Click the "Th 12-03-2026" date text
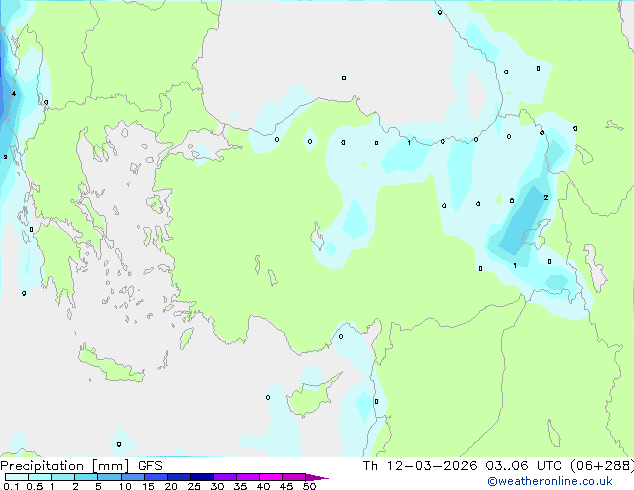This screenshot has width=634, height=490. (x=420, y=466)
